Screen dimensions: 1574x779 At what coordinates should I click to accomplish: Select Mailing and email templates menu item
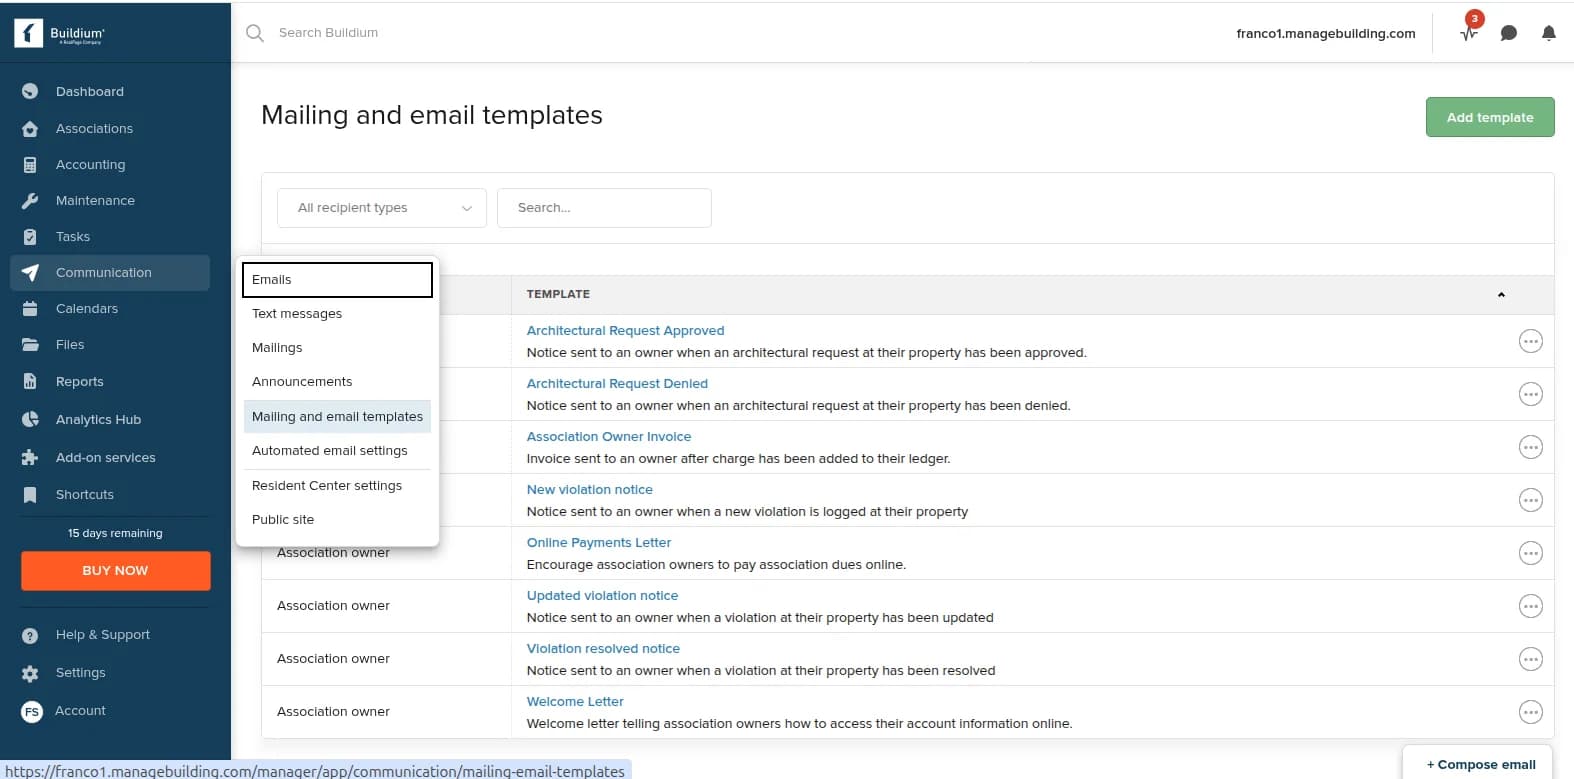coord(337,417)
